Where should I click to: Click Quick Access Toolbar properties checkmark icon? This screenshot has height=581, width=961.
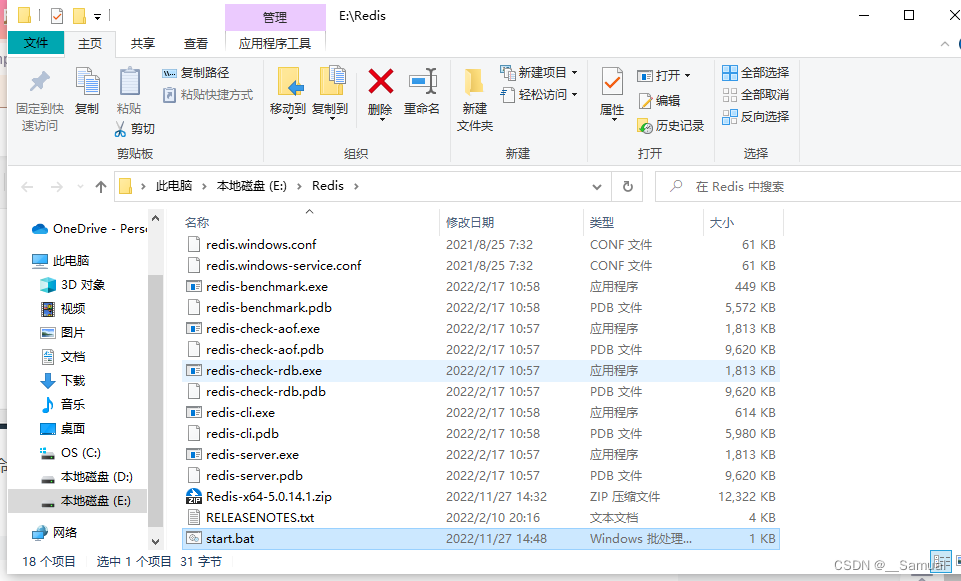point(57,15)
